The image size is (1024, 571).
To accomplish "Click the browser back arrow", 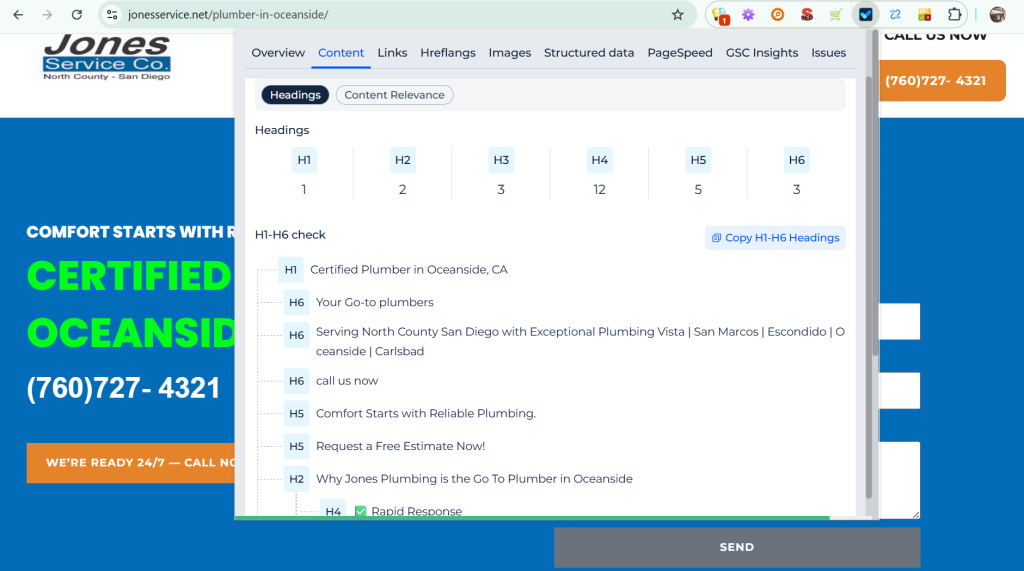I will tap(19, 15).
